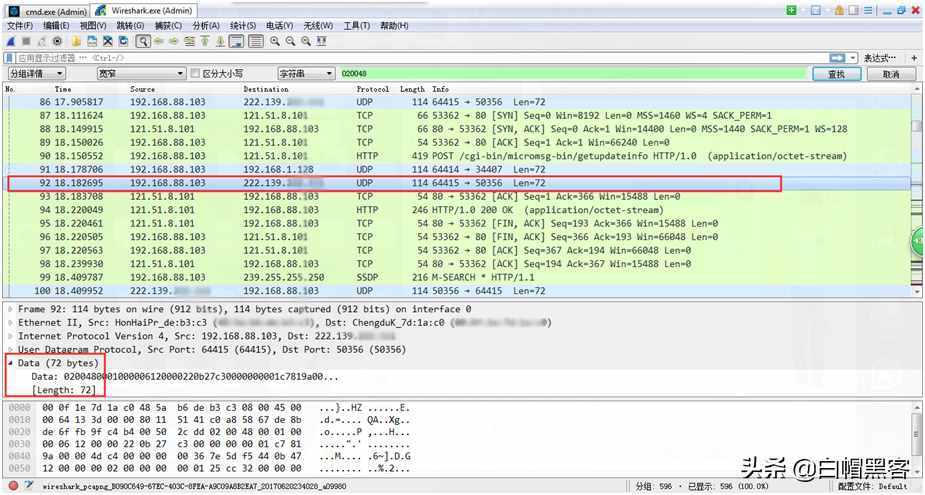Expand the Ethernet II tree node

[11, 323]
